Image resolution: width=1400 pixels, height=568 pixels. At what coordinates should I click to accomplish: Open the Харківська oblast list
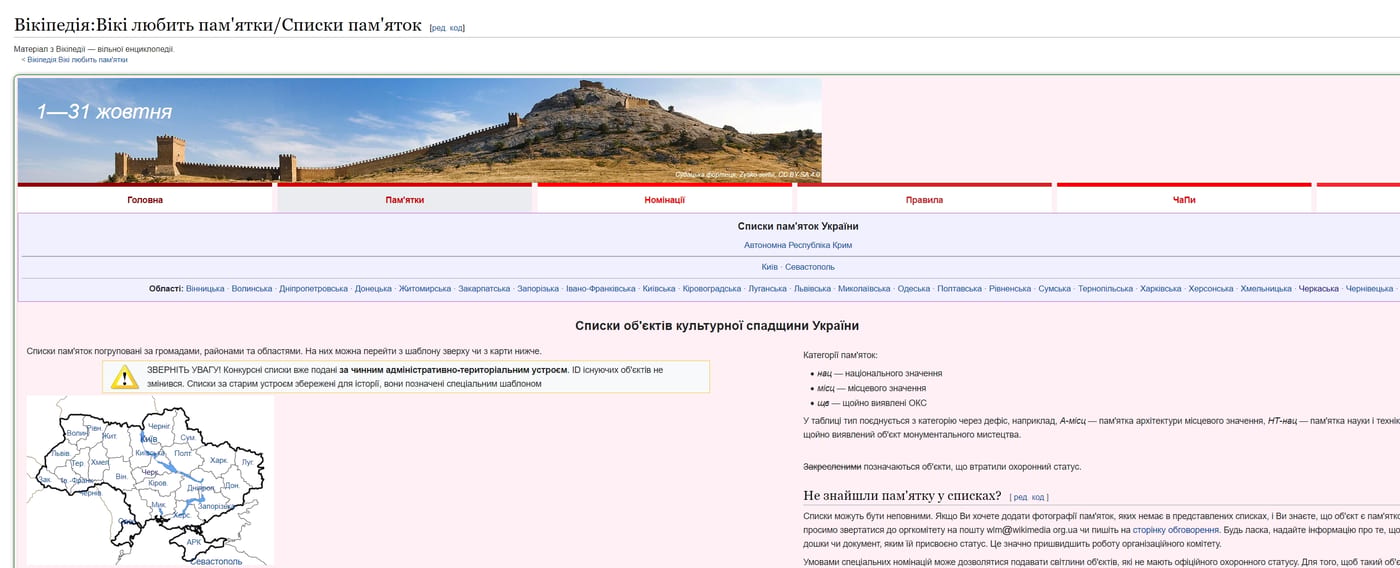pyautogui.click(x=1160, y=289)
